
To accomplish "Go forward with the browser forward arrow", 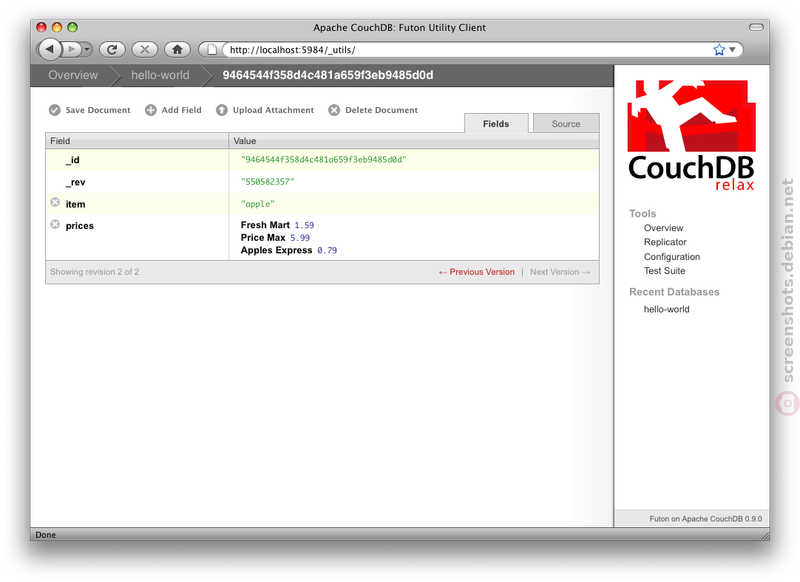I will point(71,49).
